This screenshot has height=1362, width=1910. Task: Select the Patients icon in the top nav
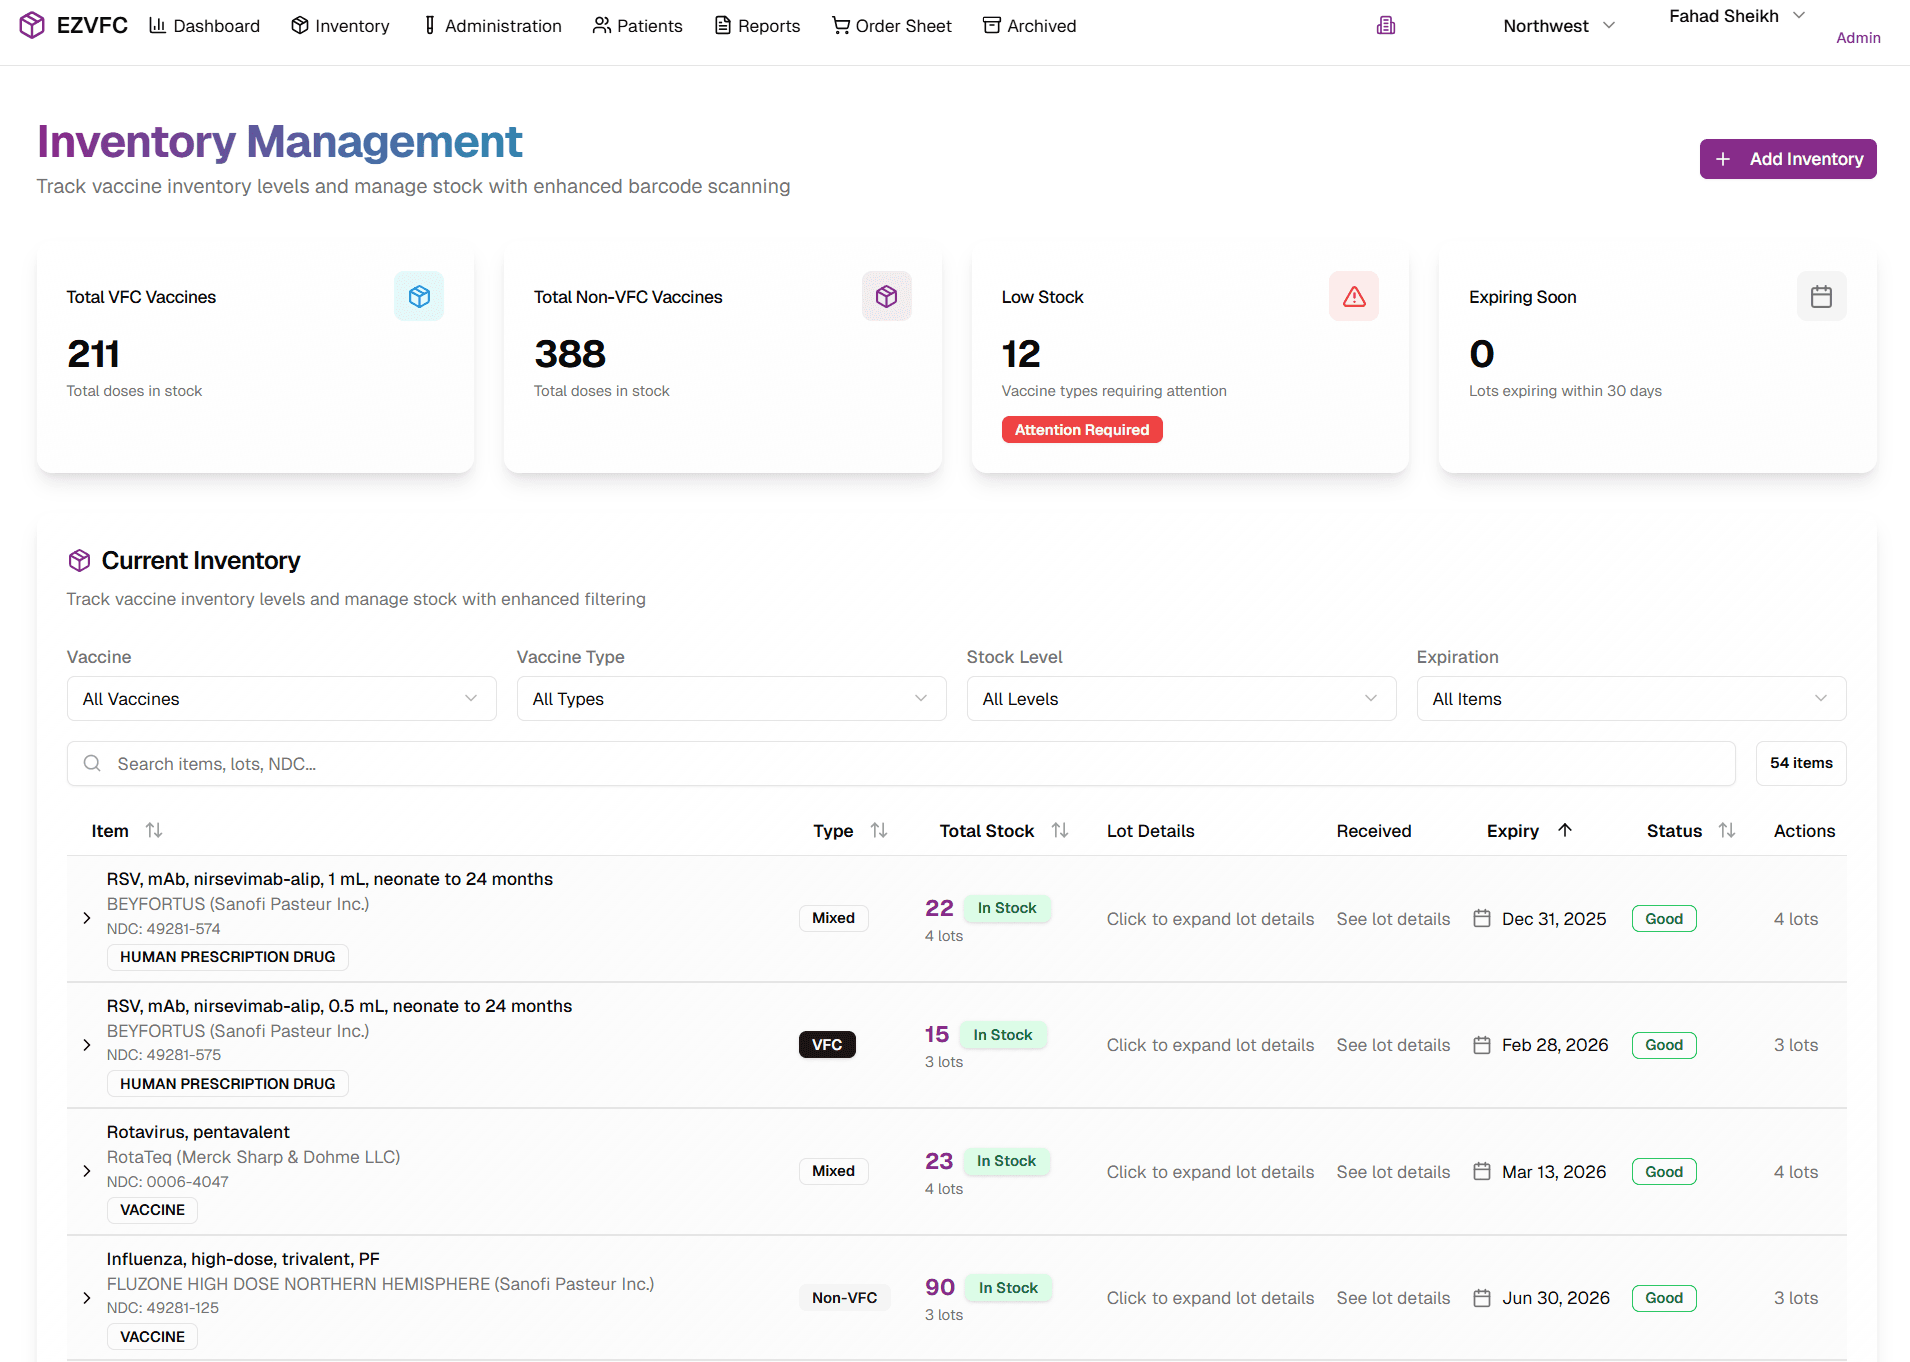[601, 25]
